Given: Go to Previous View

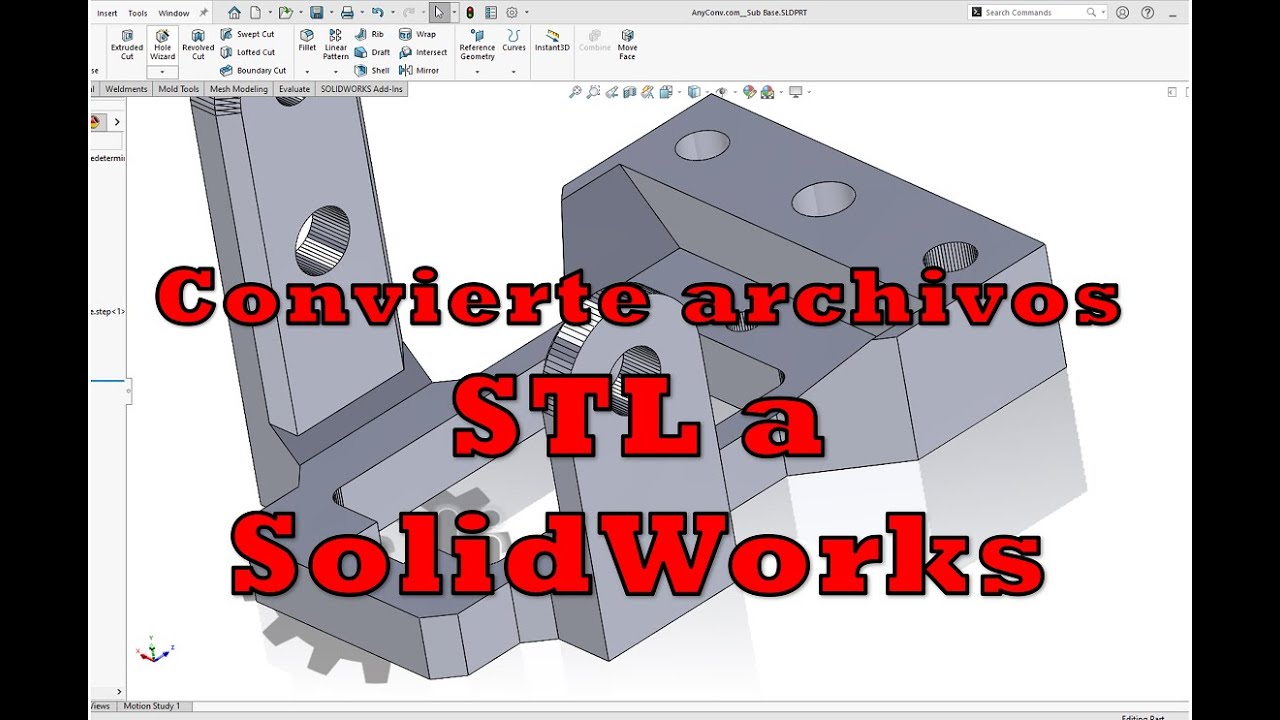Looking at the screenshot, I should tap(612, 92).
